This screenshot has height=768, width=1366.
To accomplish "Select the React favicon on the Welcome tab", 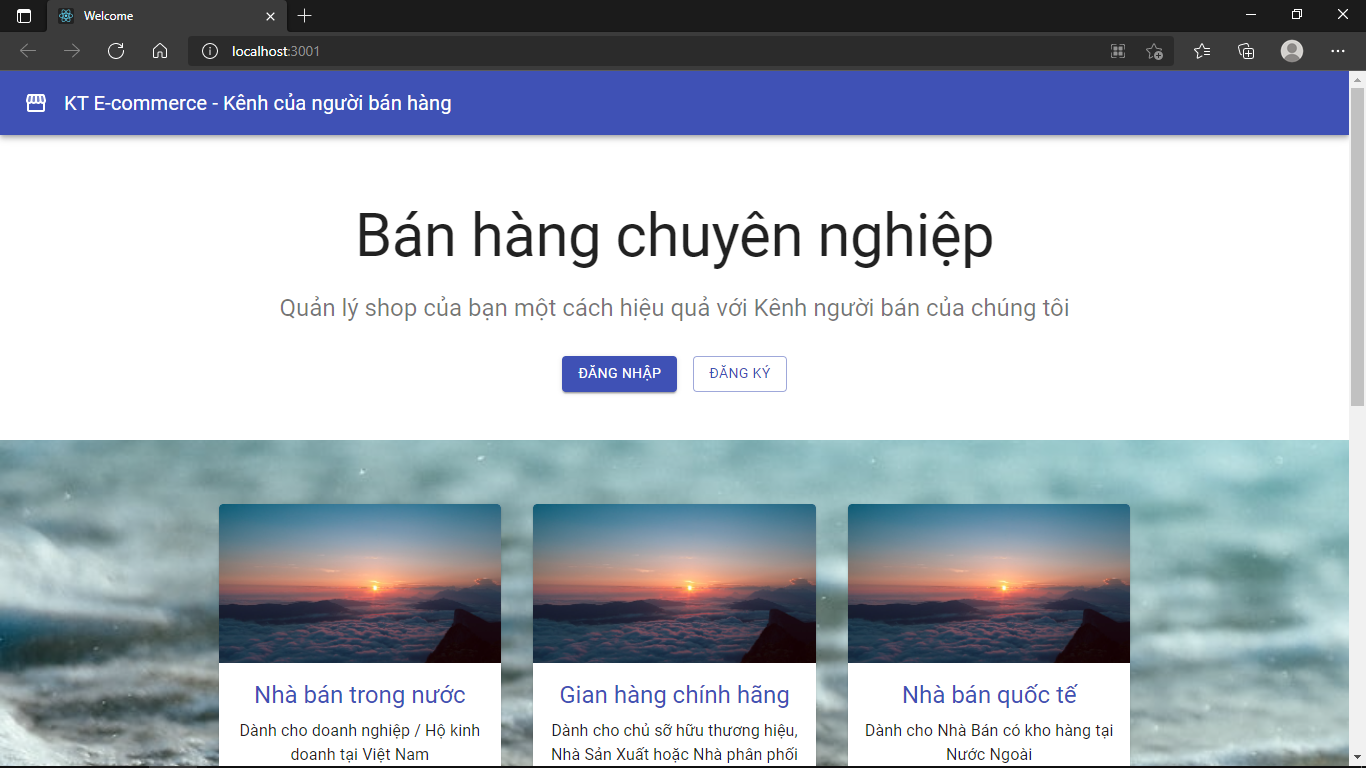I will coord(65,15).
